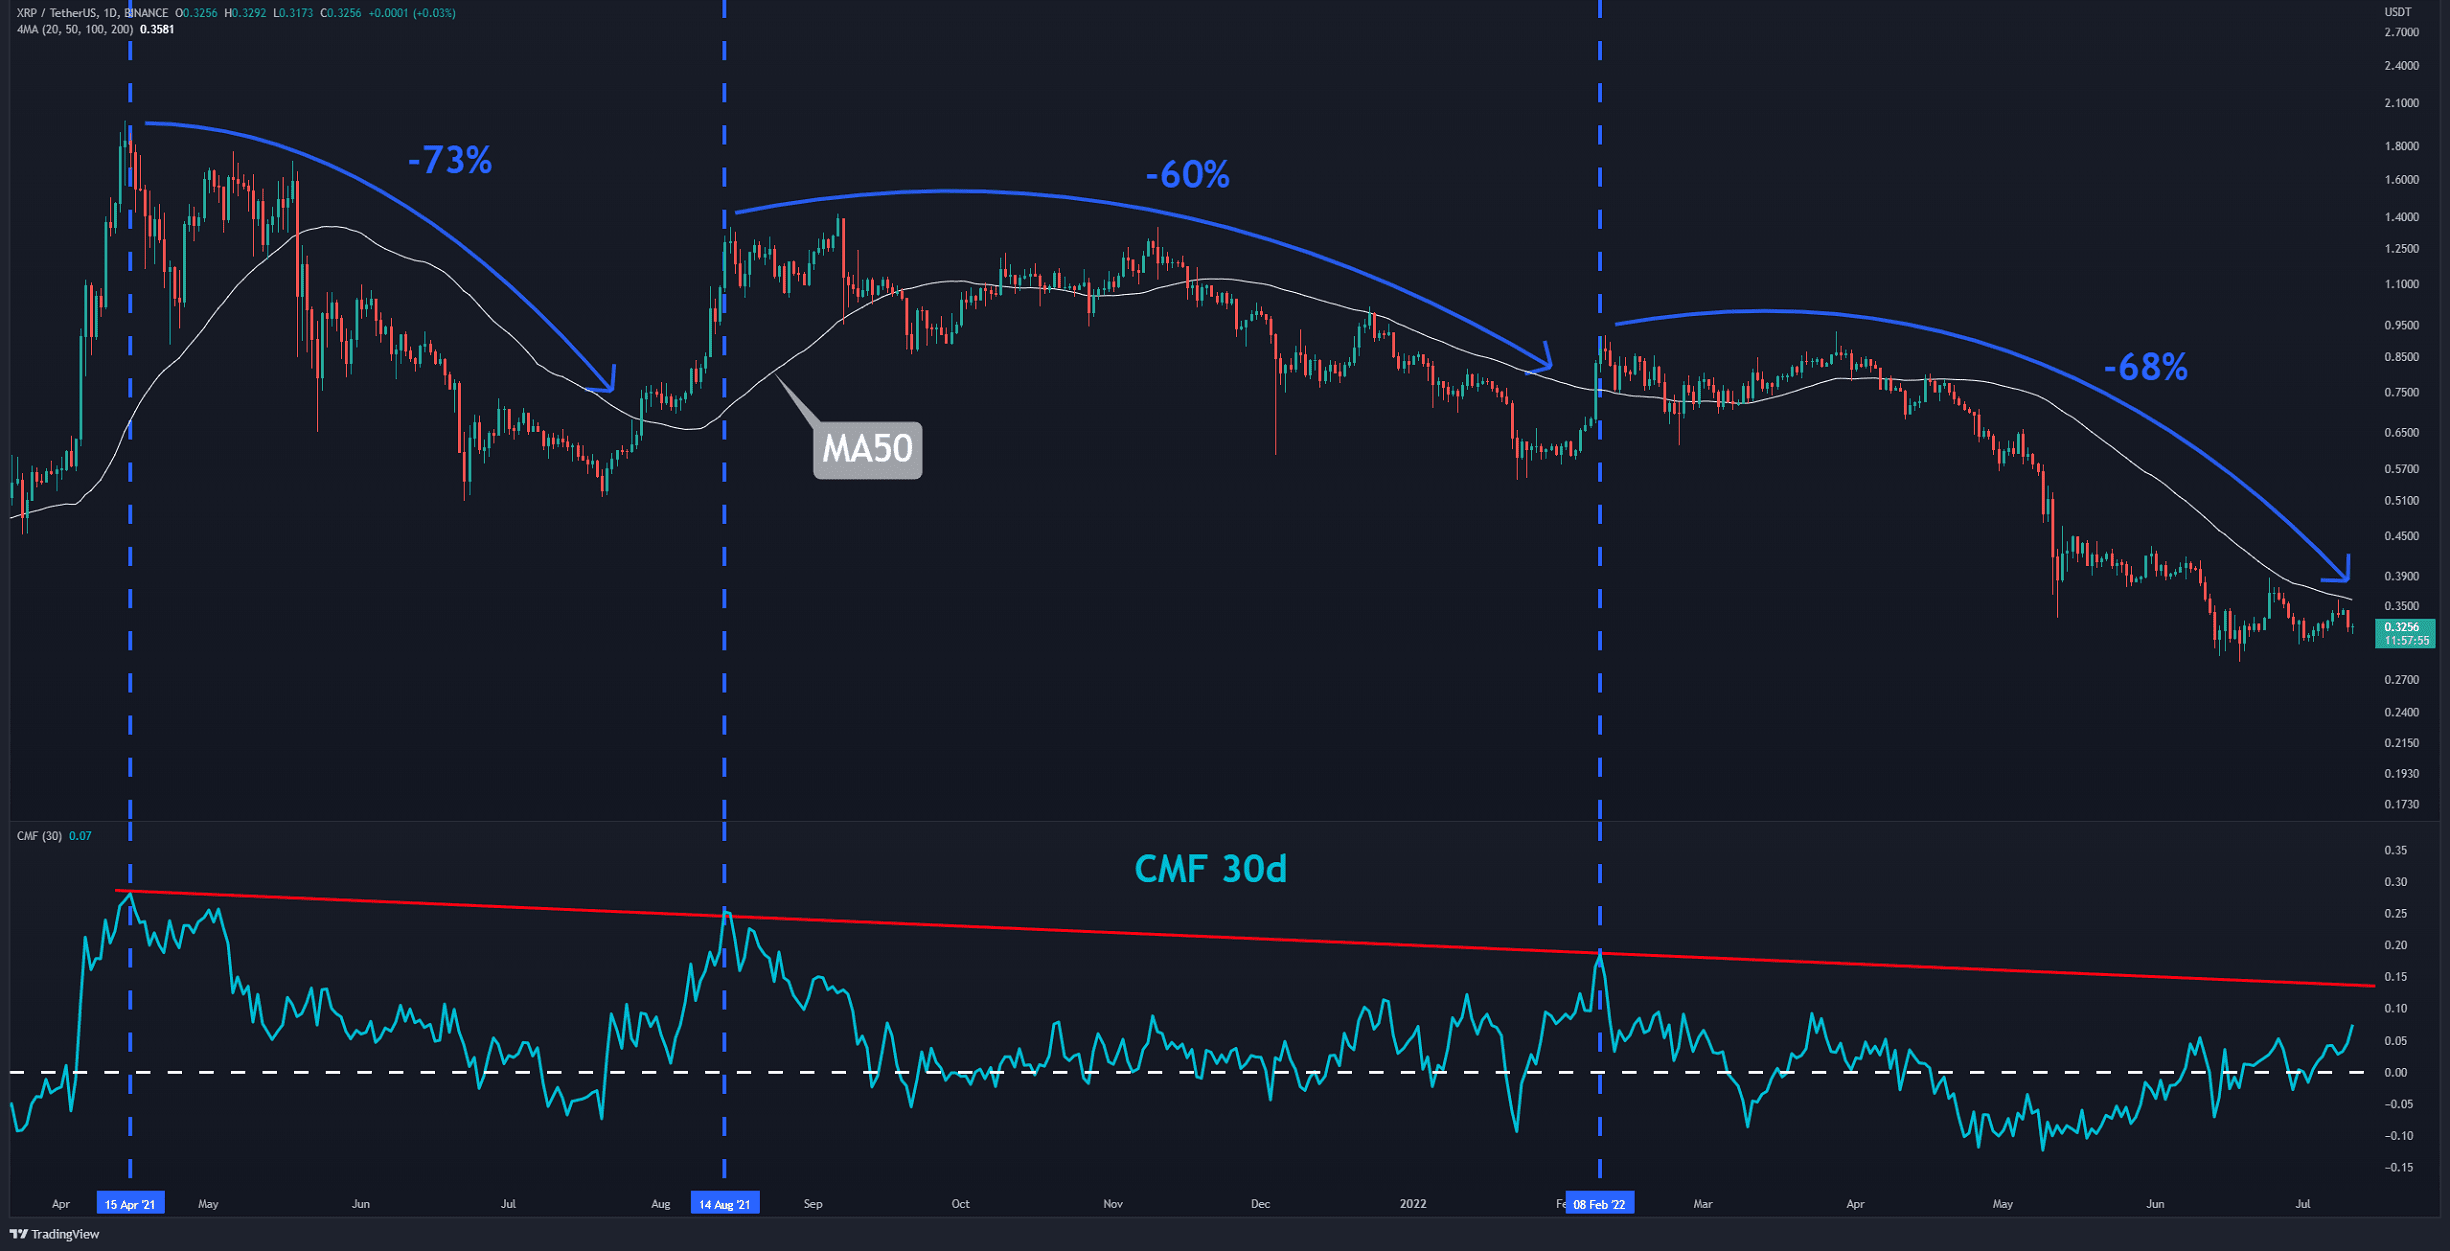This screenshot has height=1251, width=2450.
Task: Select the CMF (30) indicator label
Action: (39, 836)
